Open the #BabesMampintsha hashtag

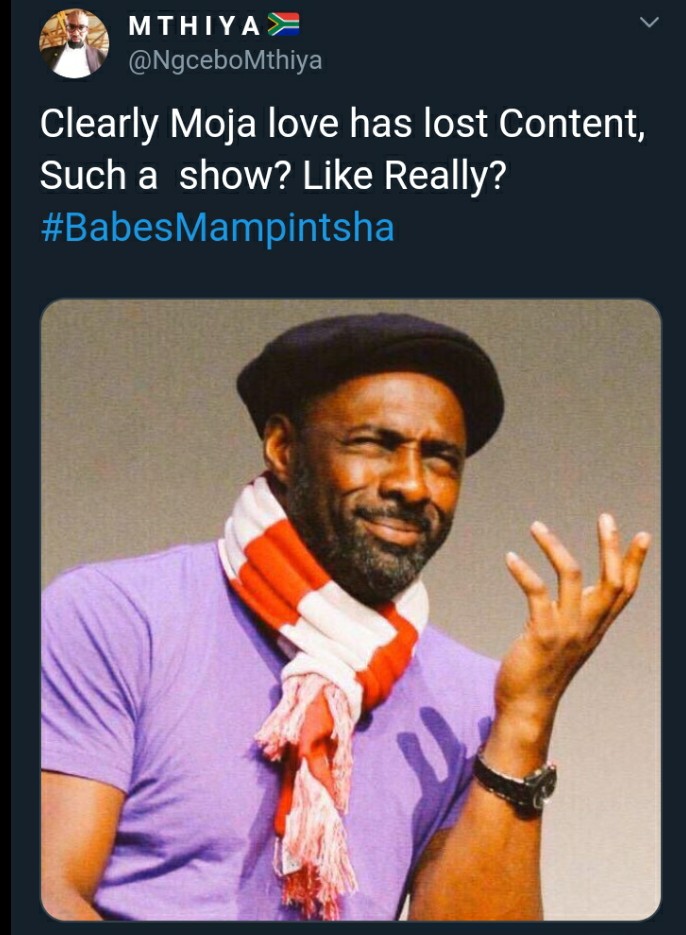218,228
